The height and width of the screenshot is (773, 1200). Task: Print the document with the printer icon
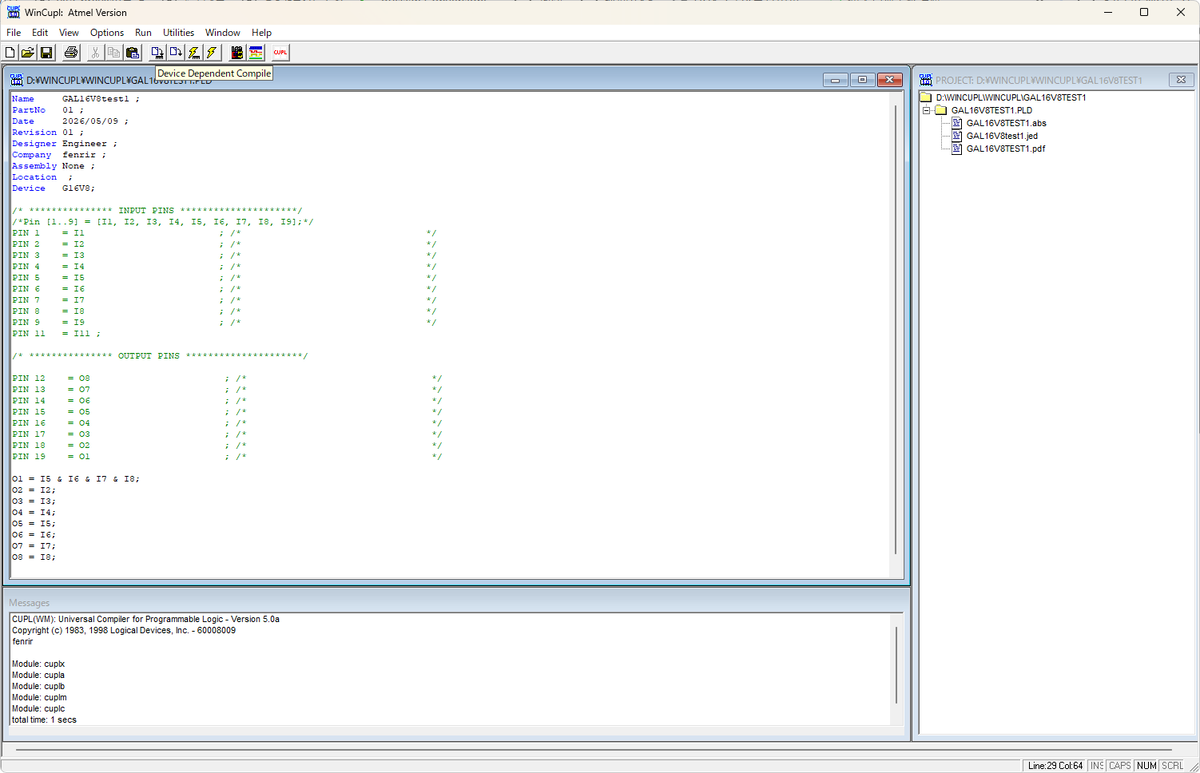point(71,52)
